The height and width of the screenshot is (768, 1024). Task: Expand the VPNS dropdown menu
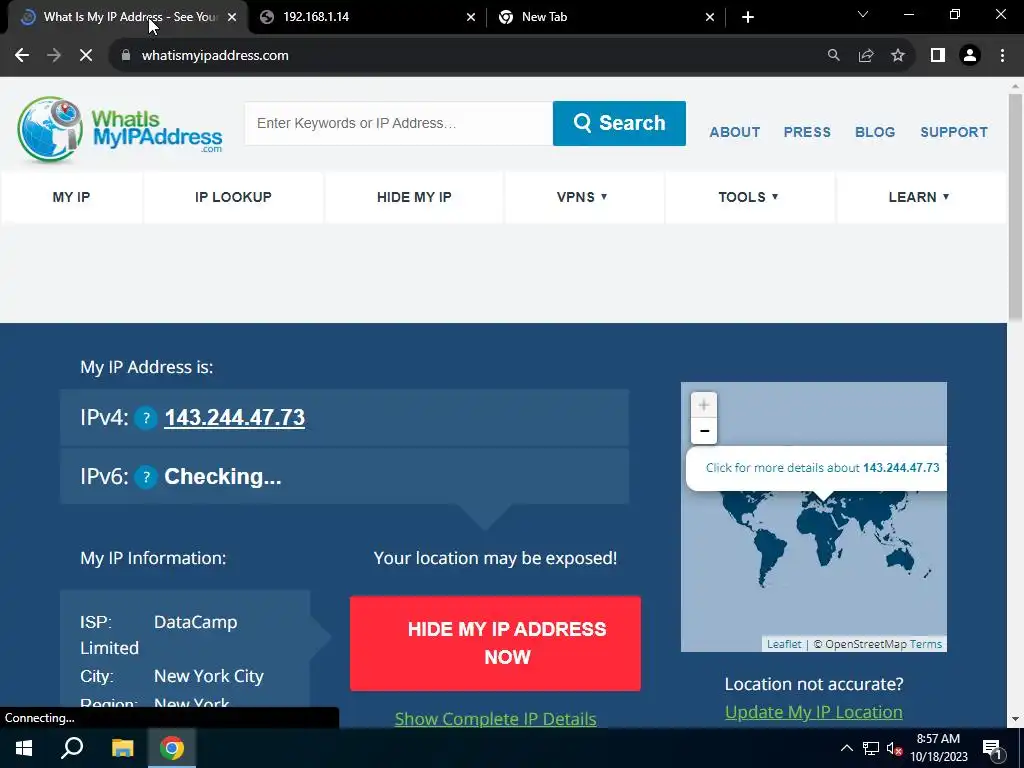pos(582,197)
